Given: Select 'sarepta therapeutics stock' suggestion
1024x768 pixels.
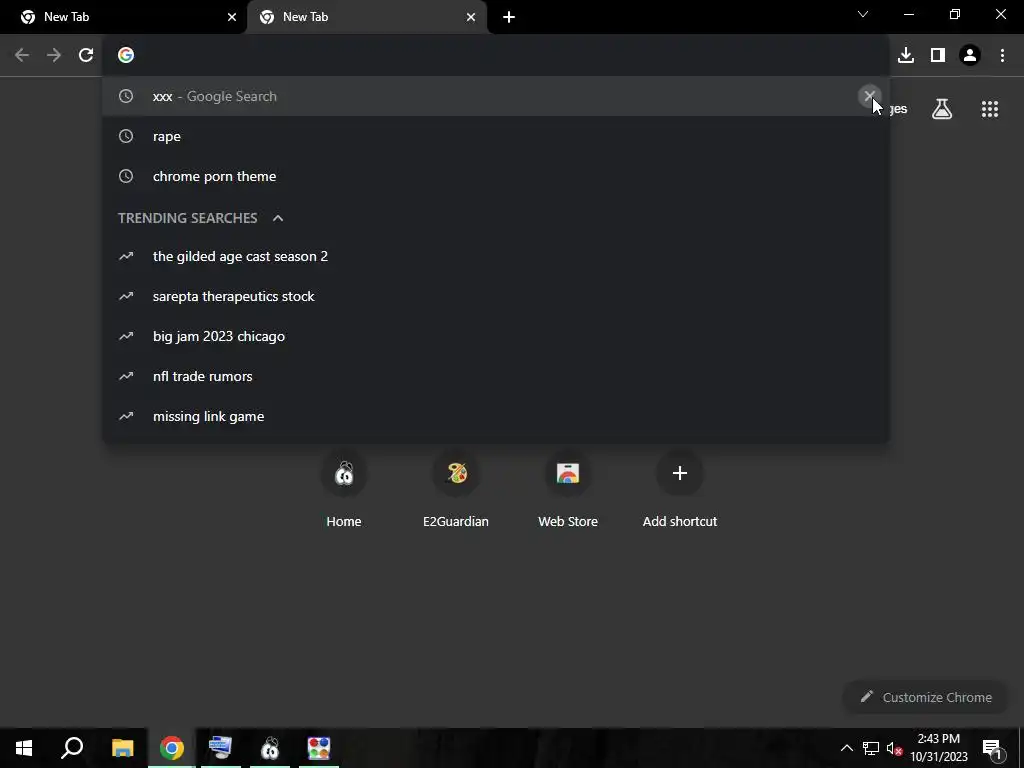Looking at the screenshot, I should [x=496, y=296].
